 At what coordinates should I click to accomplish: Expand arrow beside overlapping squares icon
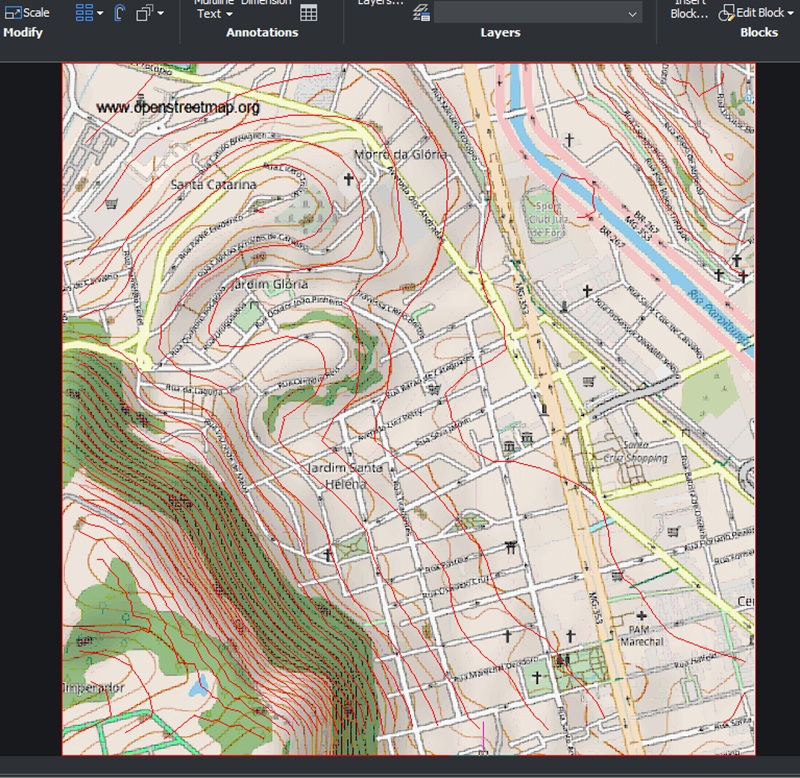[x=161, y=14]
